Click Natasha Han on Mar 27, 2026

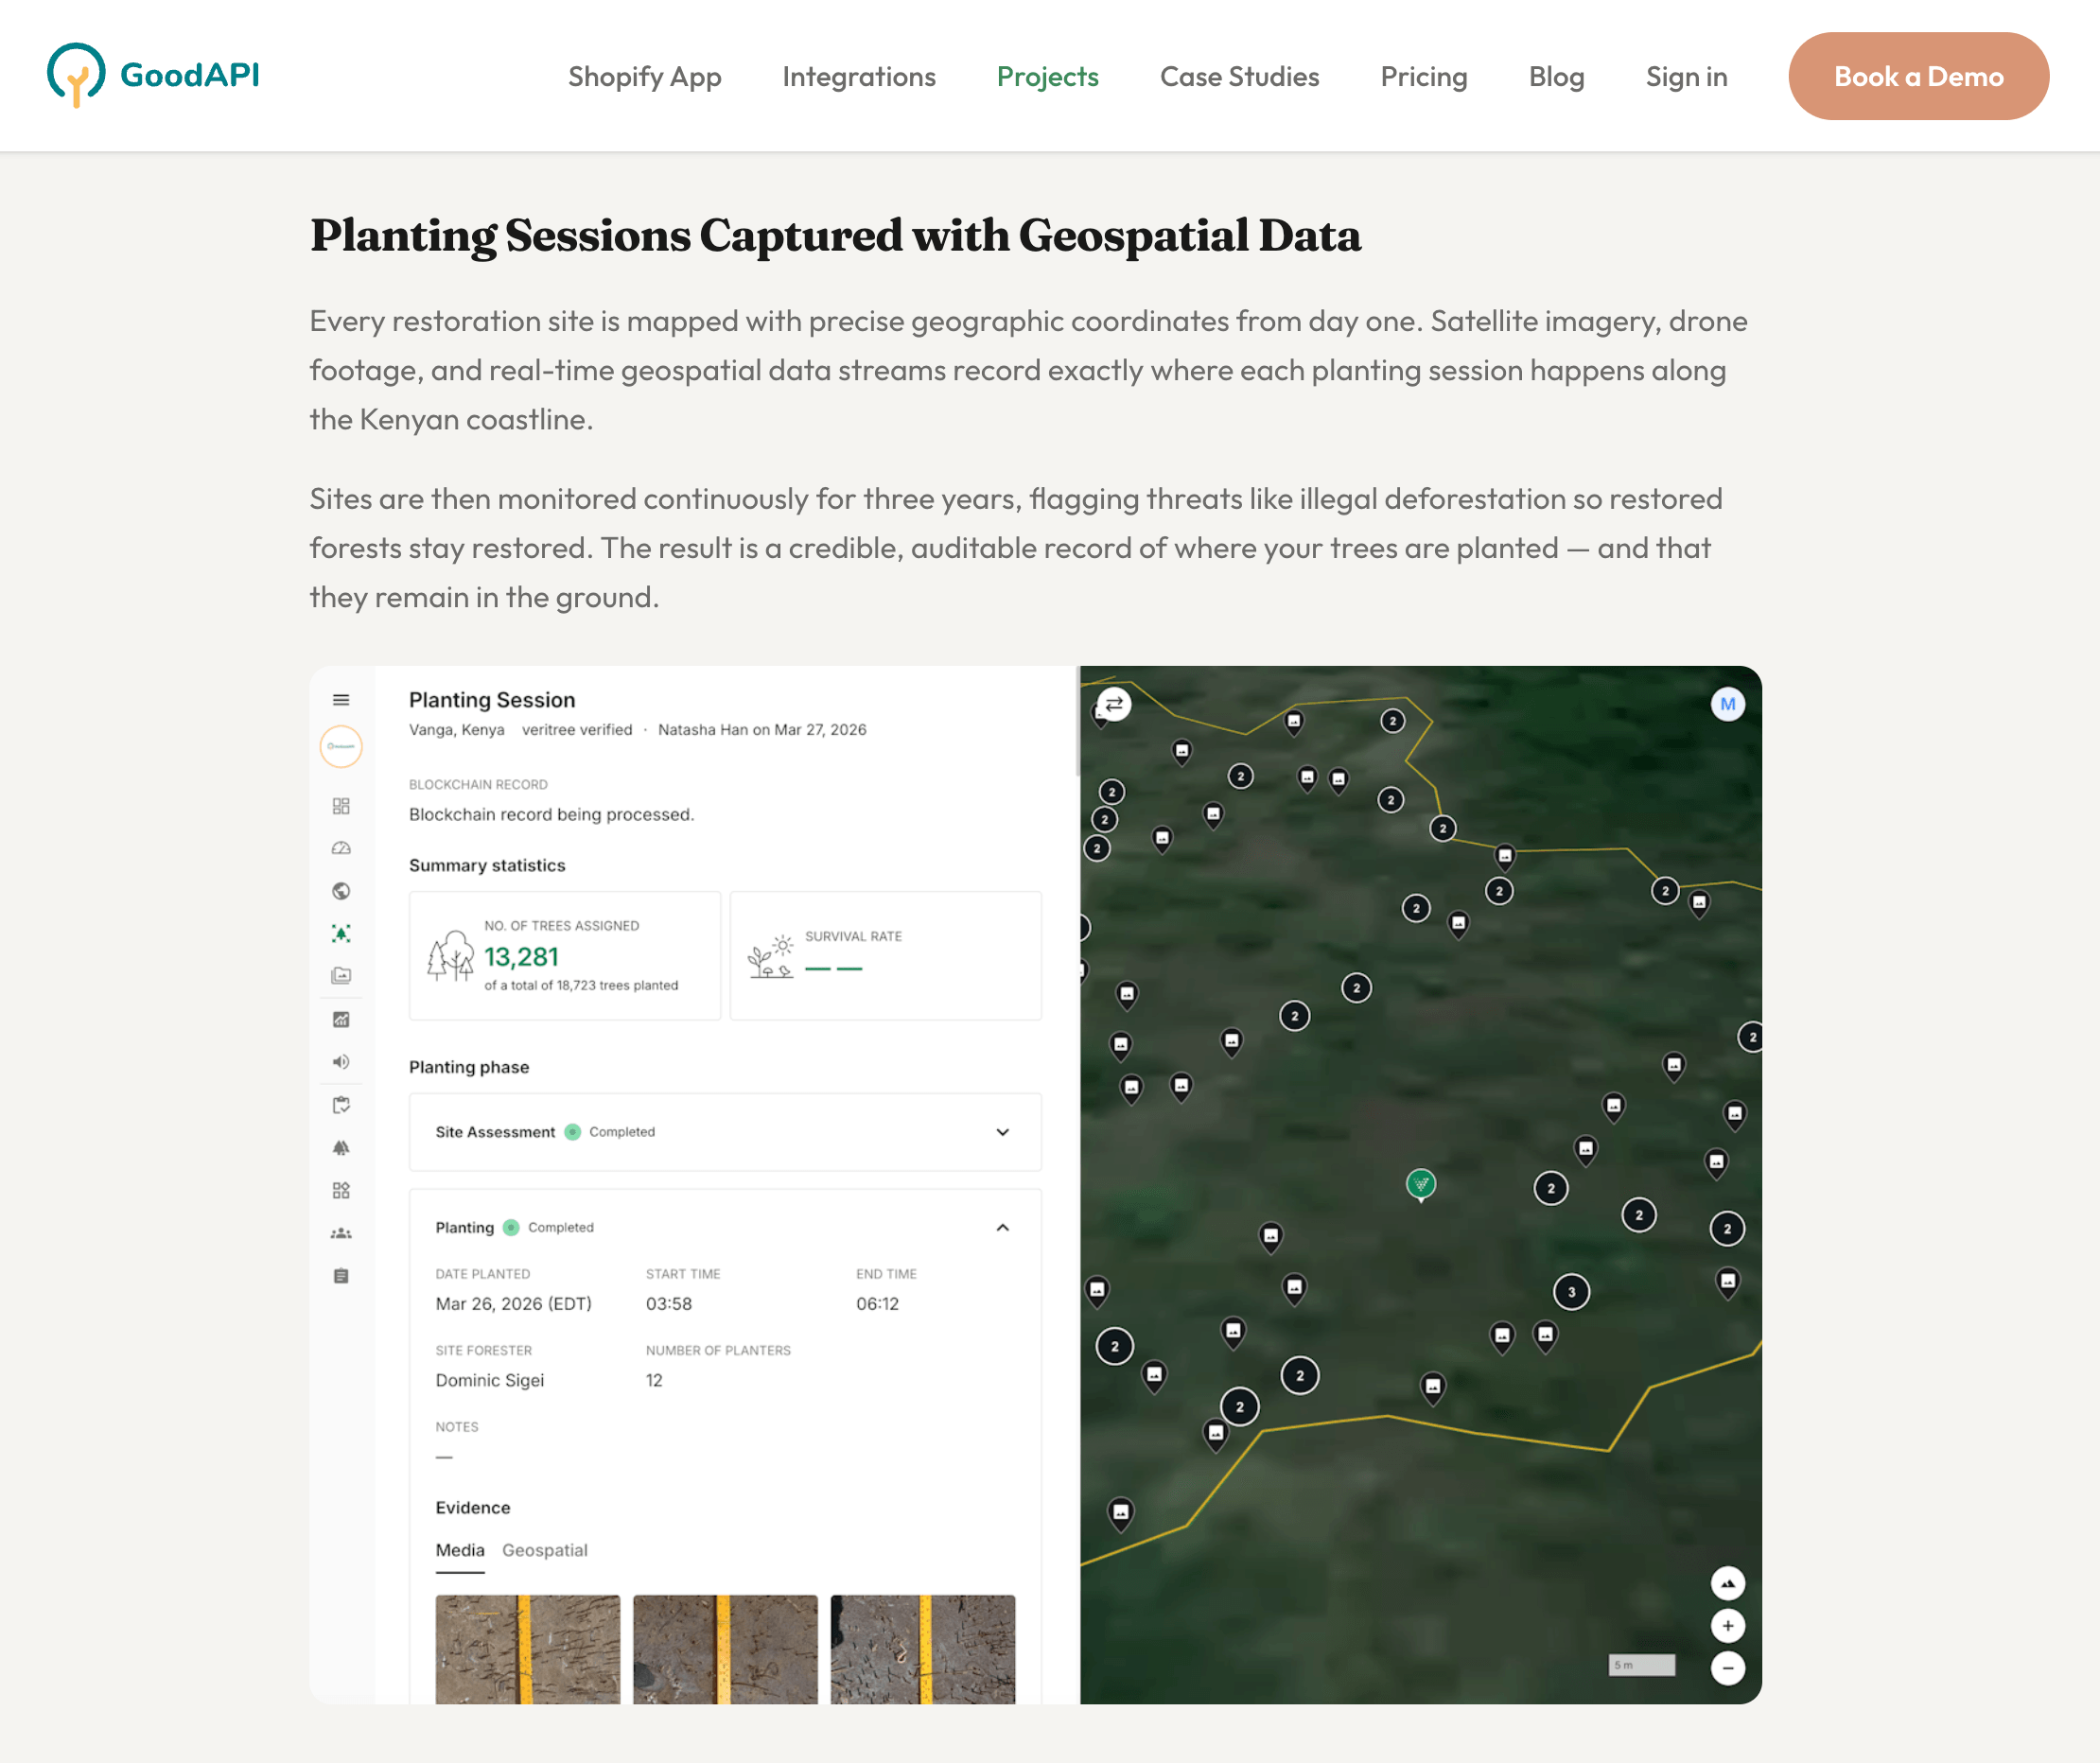[762, 730]
